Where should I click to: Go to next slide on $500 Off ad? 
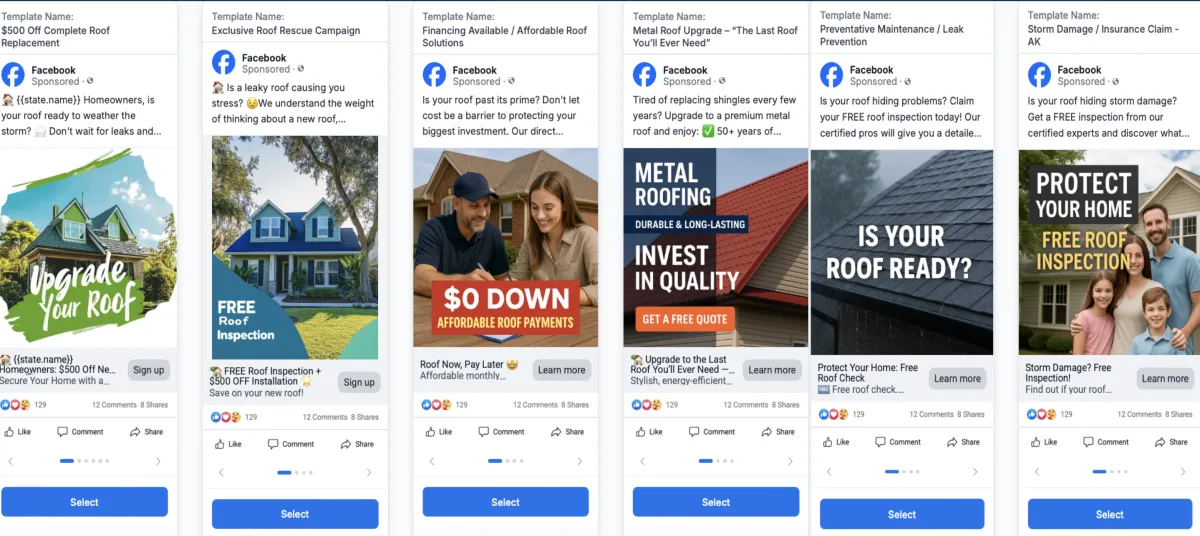[158, 461]
